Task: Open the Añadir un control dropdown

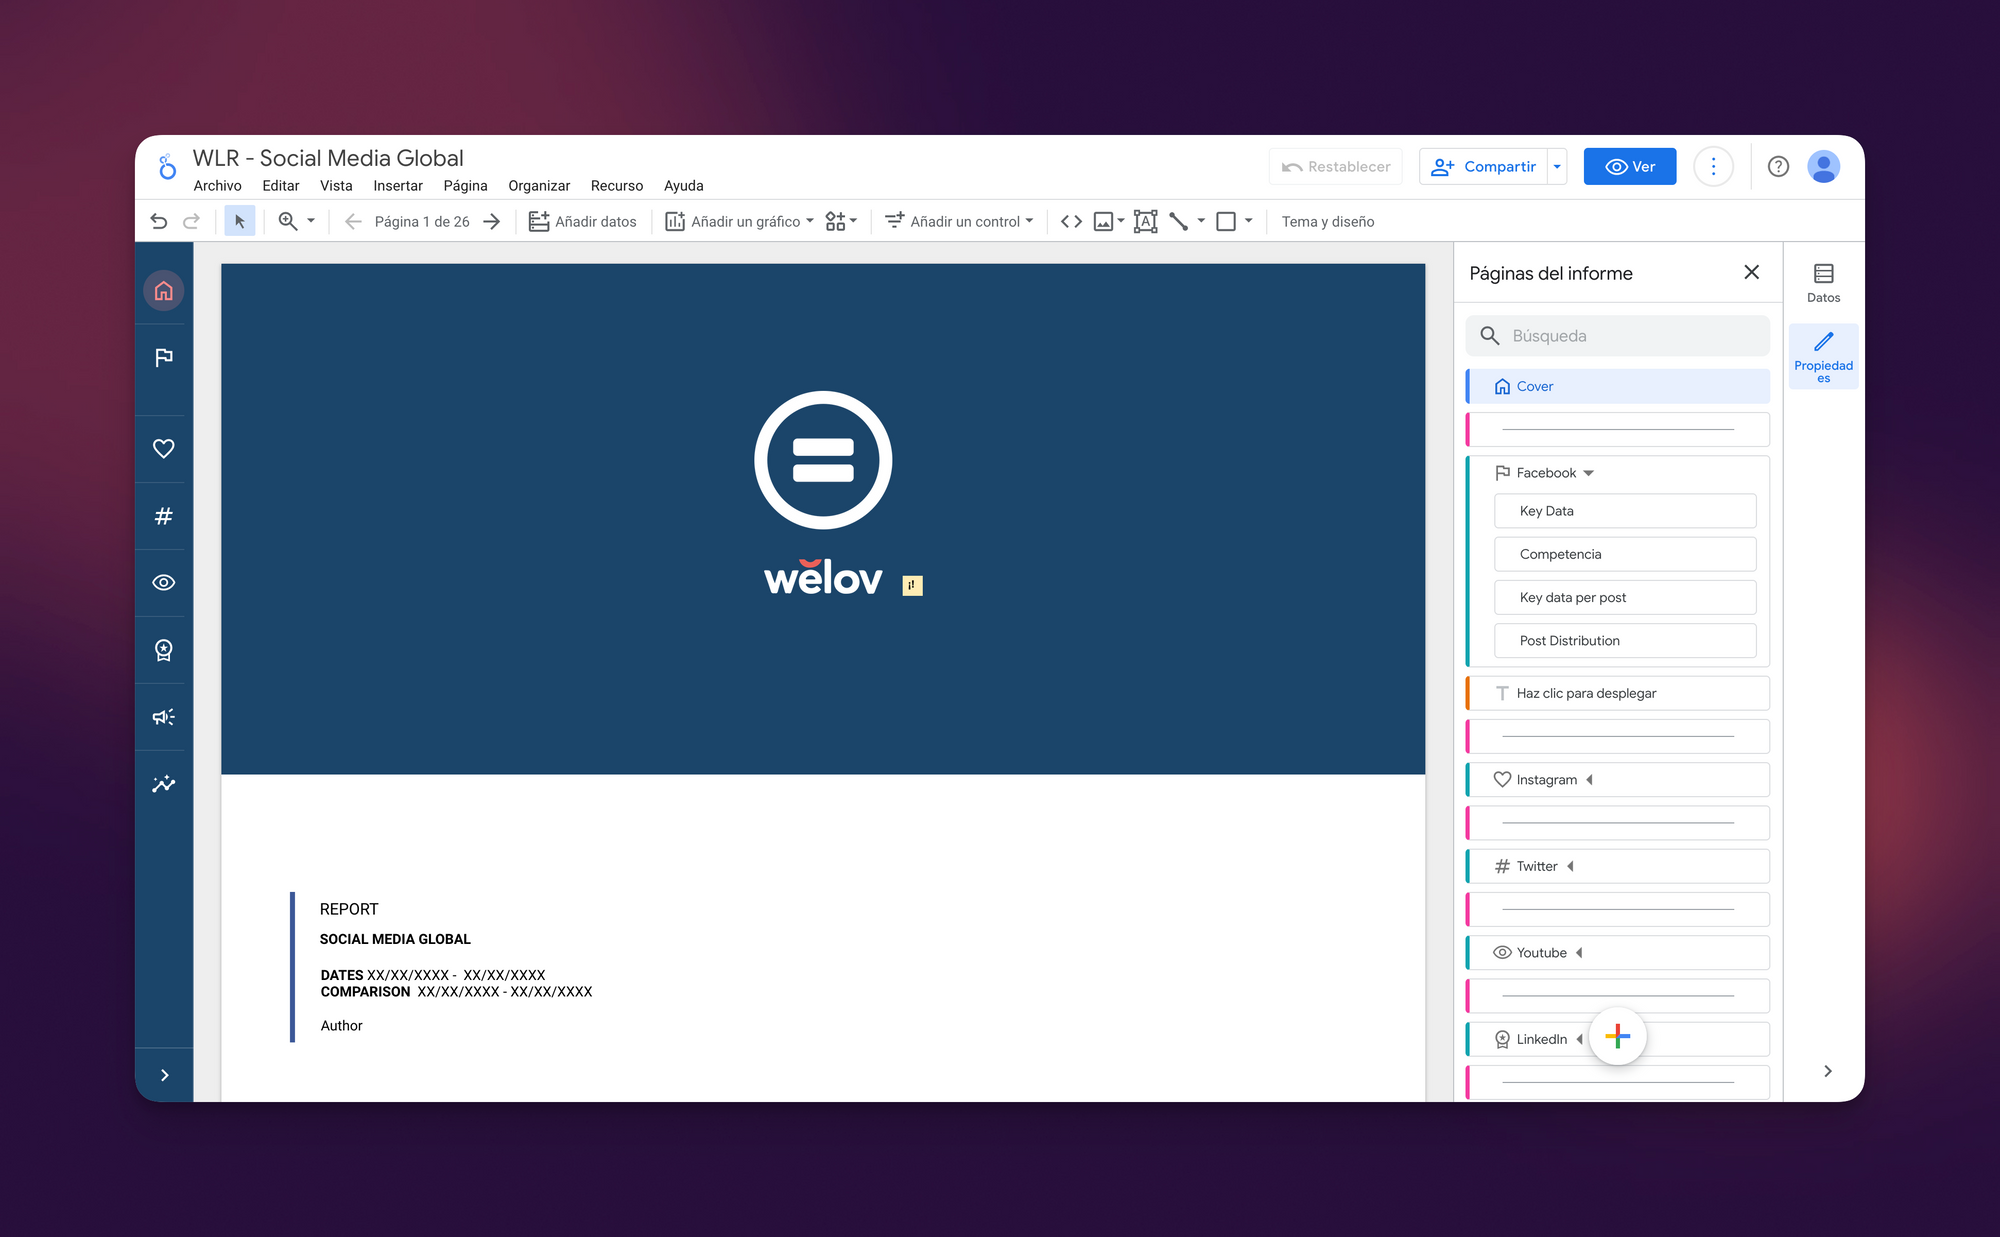Action: tap(959, 221)
